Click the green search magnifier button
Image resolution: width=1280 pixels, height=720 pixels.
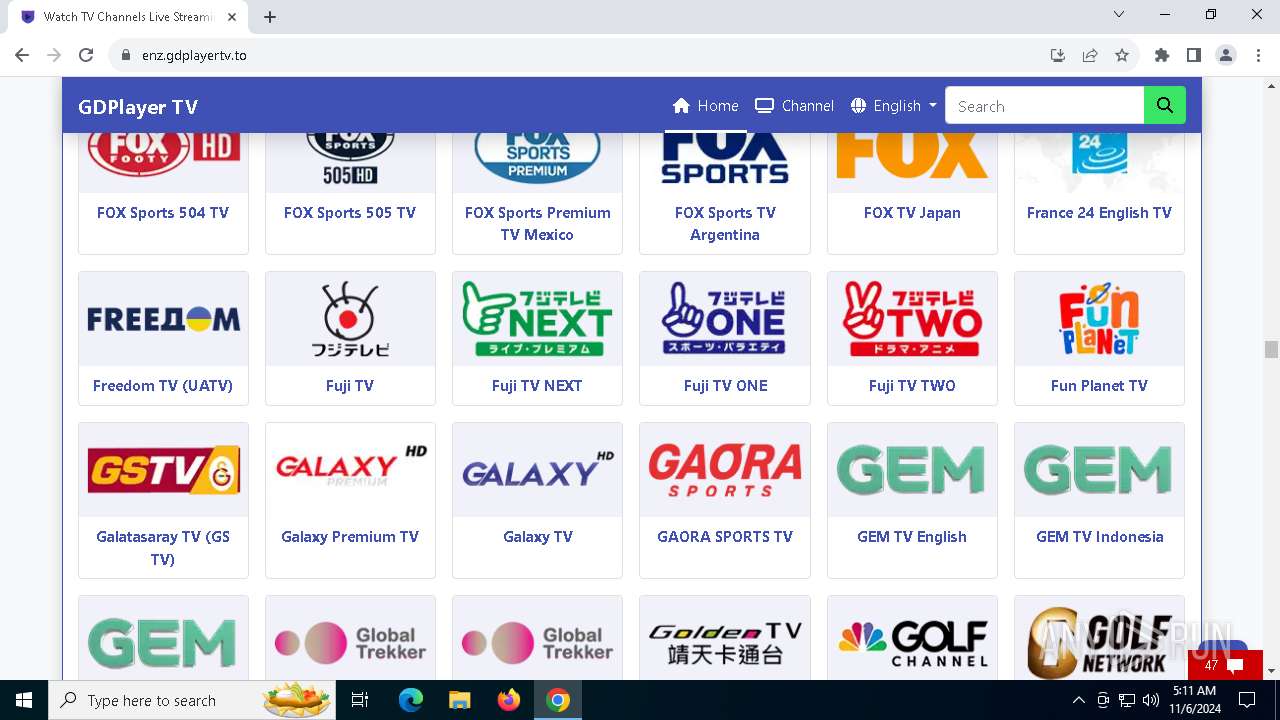click(1165, 105)
